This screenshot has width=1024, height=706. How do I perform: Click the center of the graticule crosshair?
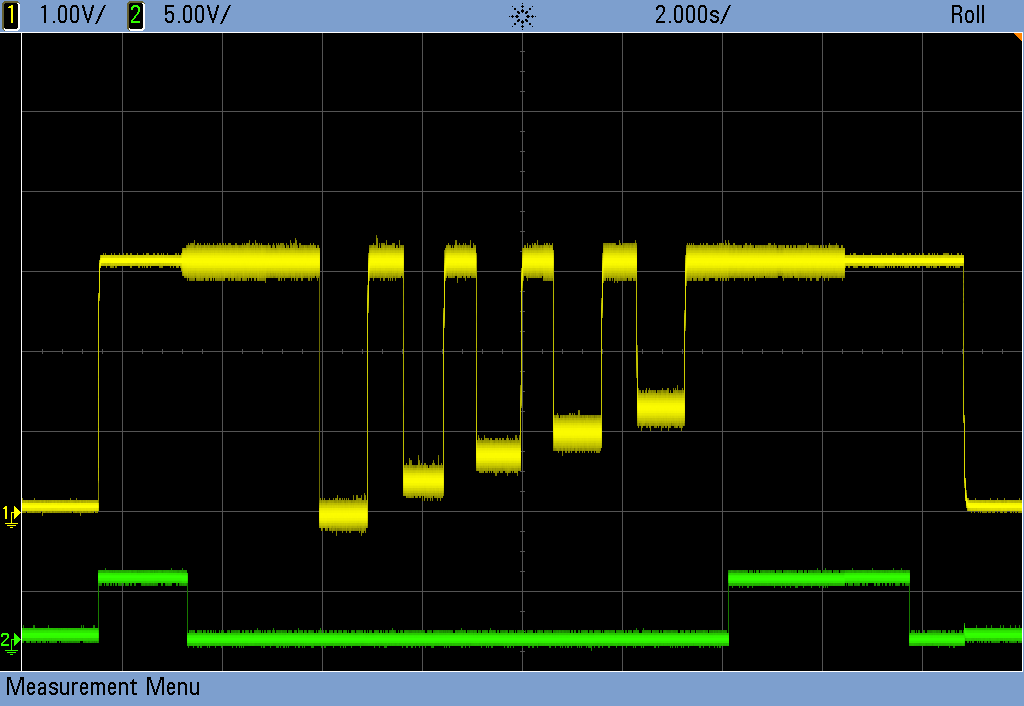point(522,351)
